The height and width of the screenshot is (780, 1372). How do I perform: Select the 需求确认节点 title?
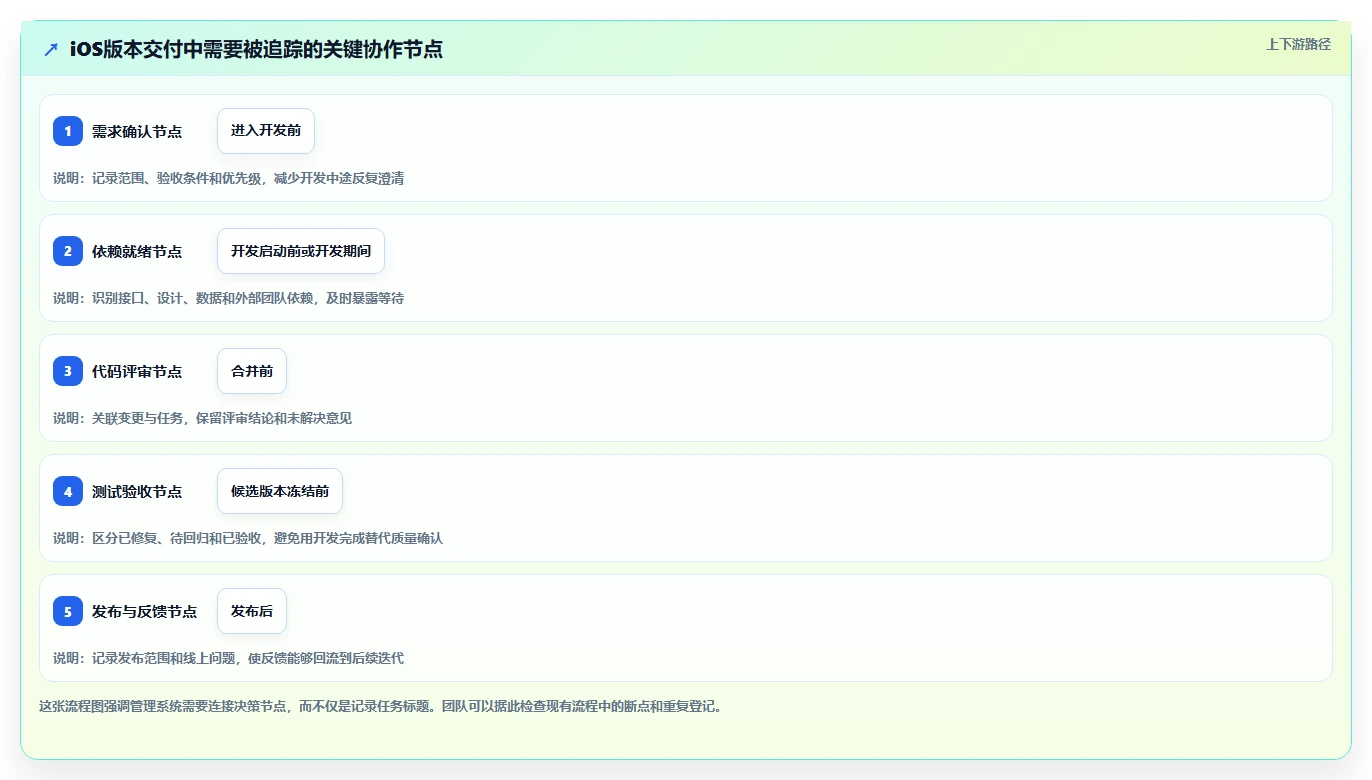[137, 131]
